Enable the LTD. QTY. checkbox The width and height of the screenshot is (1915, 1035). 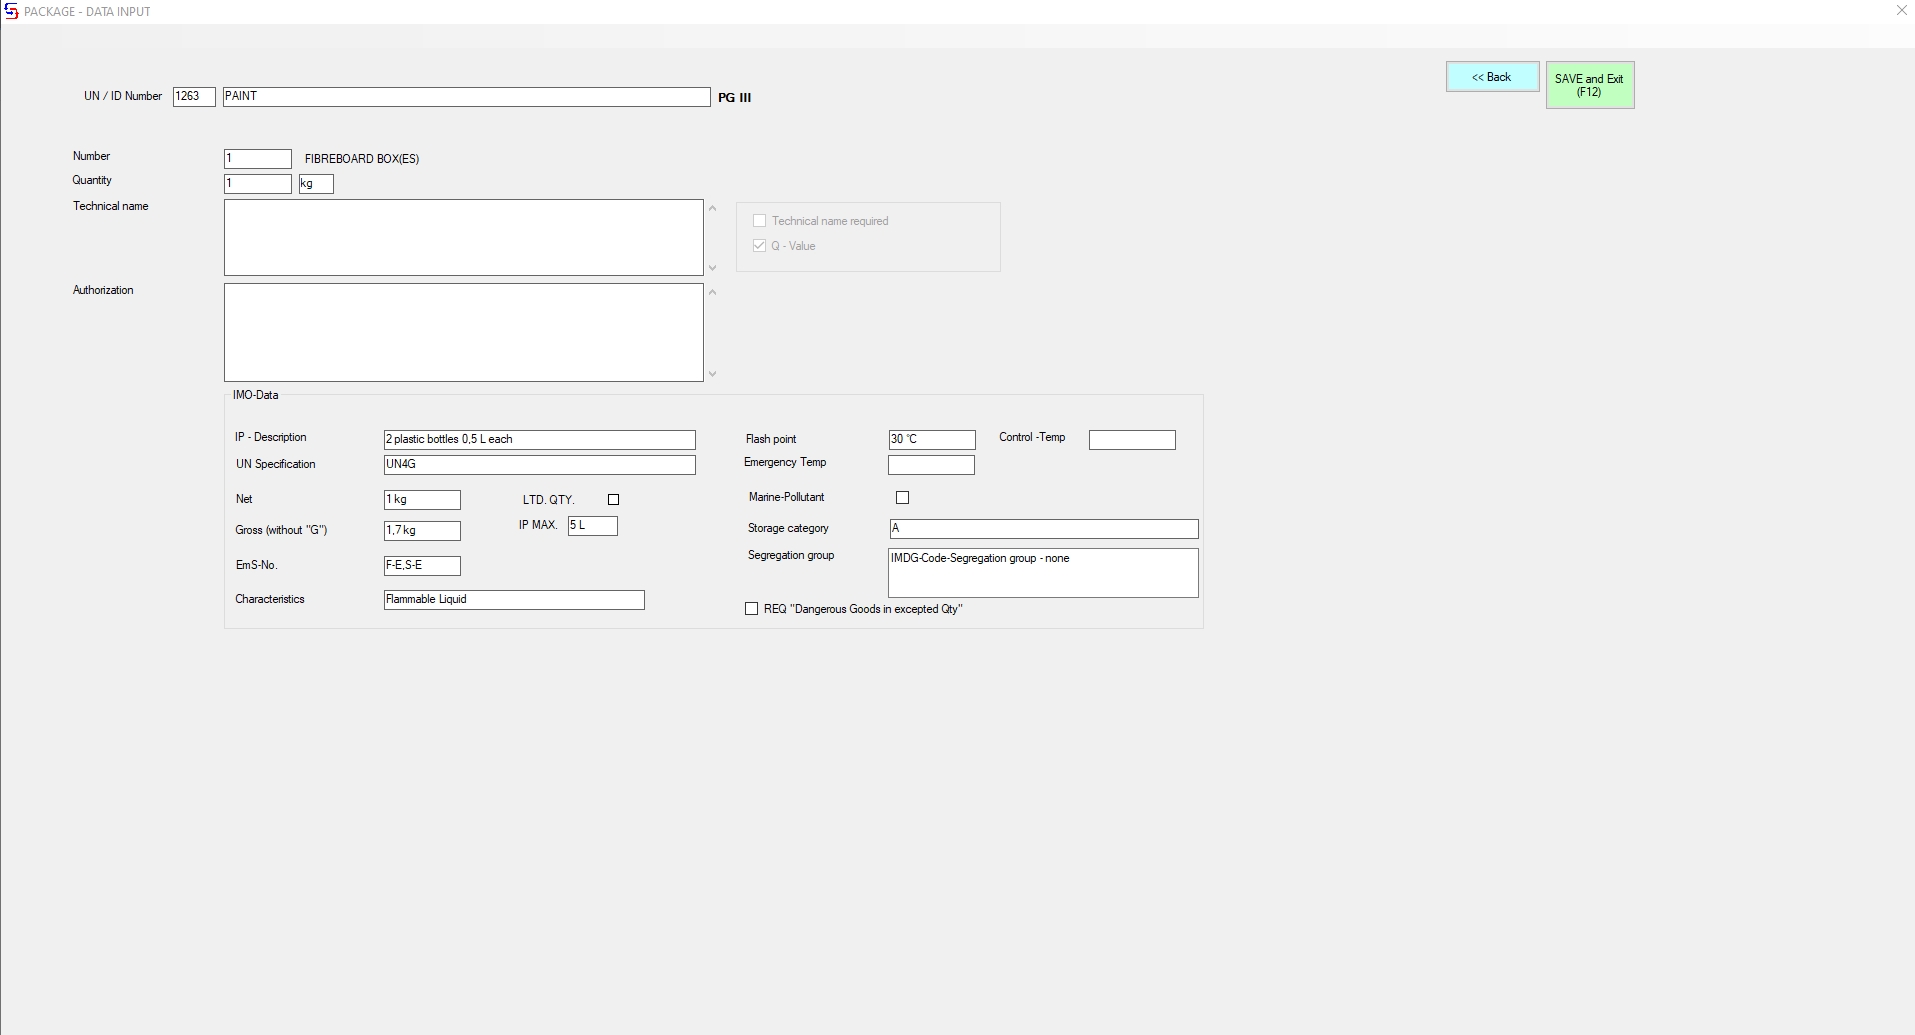(x=614, y=500)
